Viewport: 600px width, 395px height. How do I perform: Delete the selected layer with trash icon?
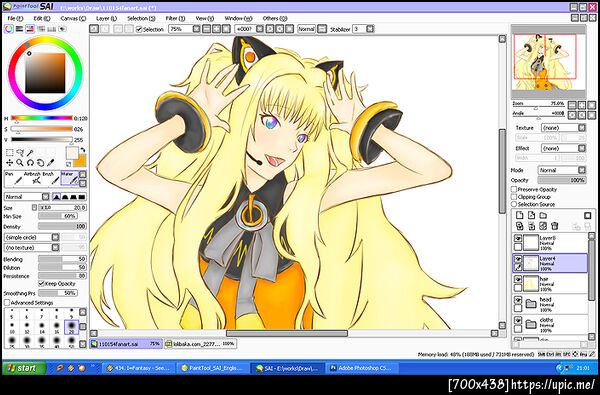click(x=555, y=226)
